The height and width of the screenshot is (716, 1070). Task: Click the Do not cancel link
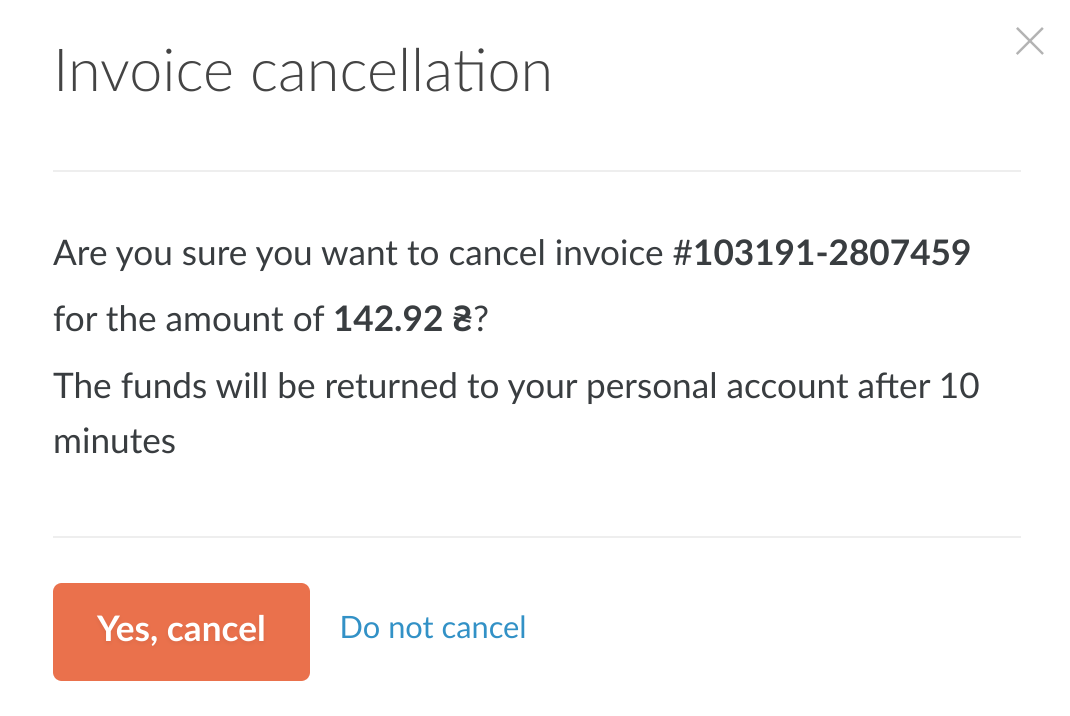[x=433, y=627]
